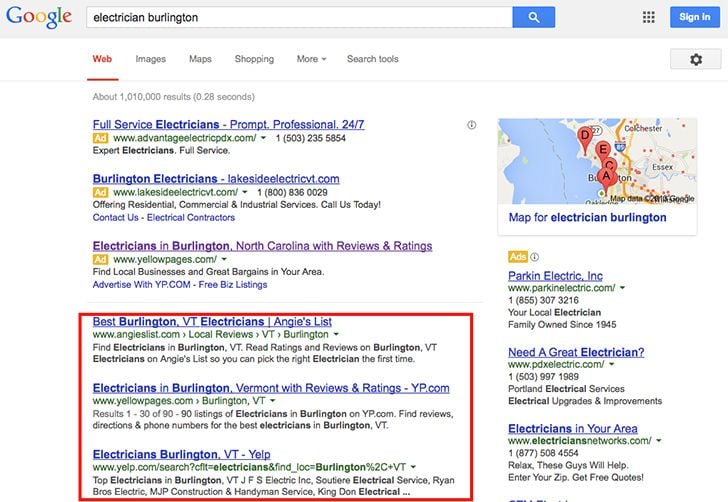Click map pin E
This screenshot has width=728, height=502.
(x=603, y=151)
